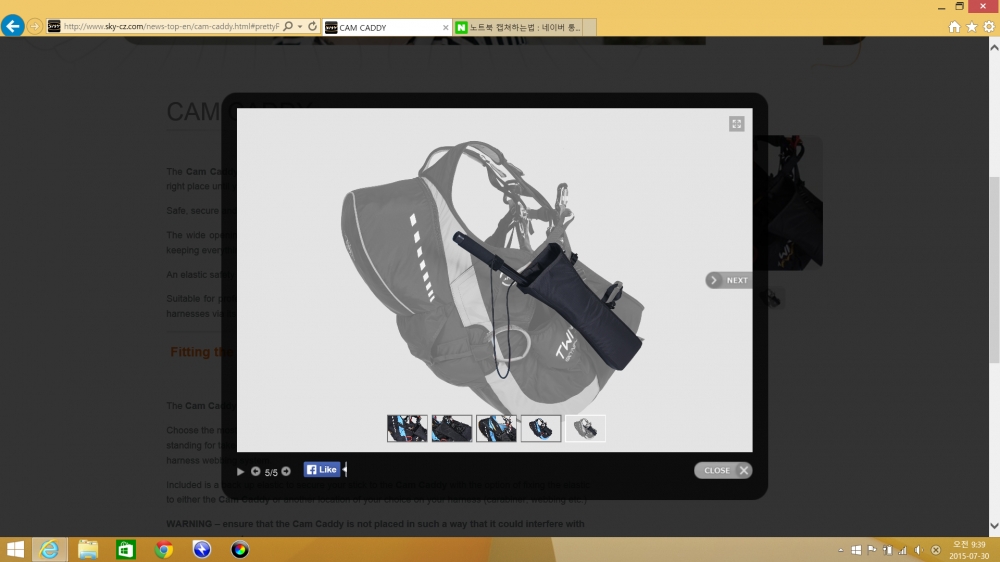Click the vertical scrollbar thumb
Screen dimensions: 1000x562
tap(994, 270)
